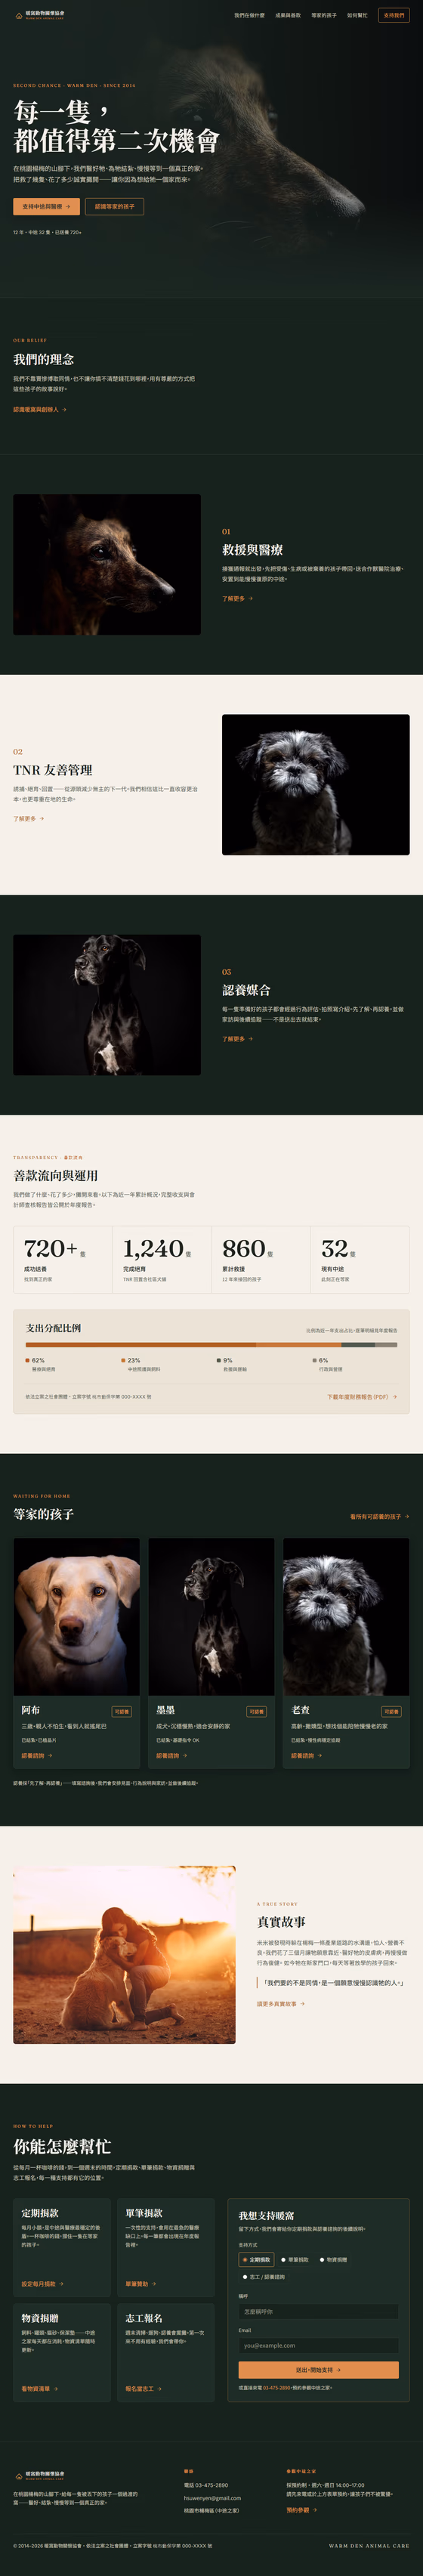The height and width of the screenshot is (2576, 423).
Task: Click 認養諮詢 on 阿布's card
Action: 37,1755
